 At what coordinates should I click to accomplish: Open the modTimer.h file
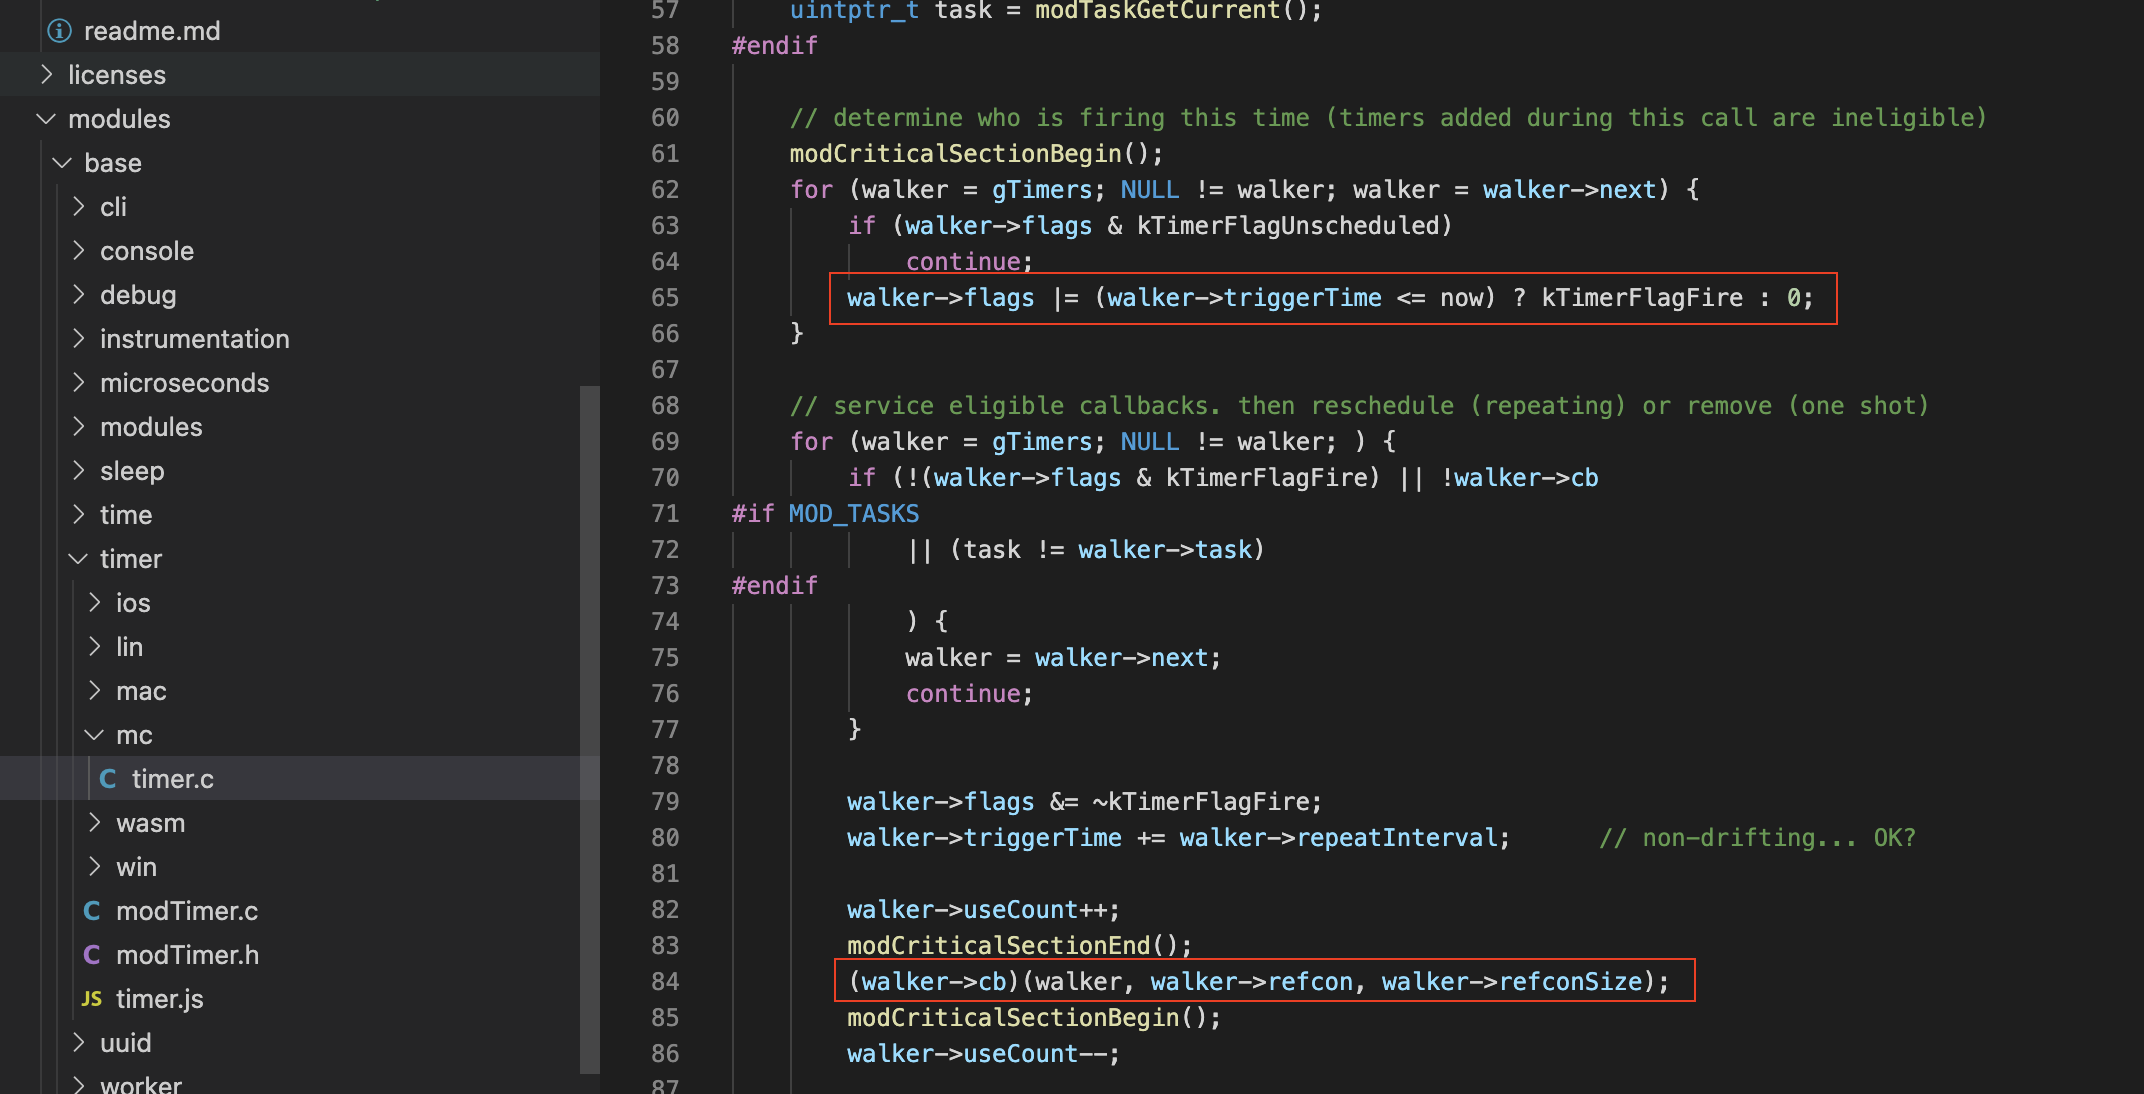187,955
